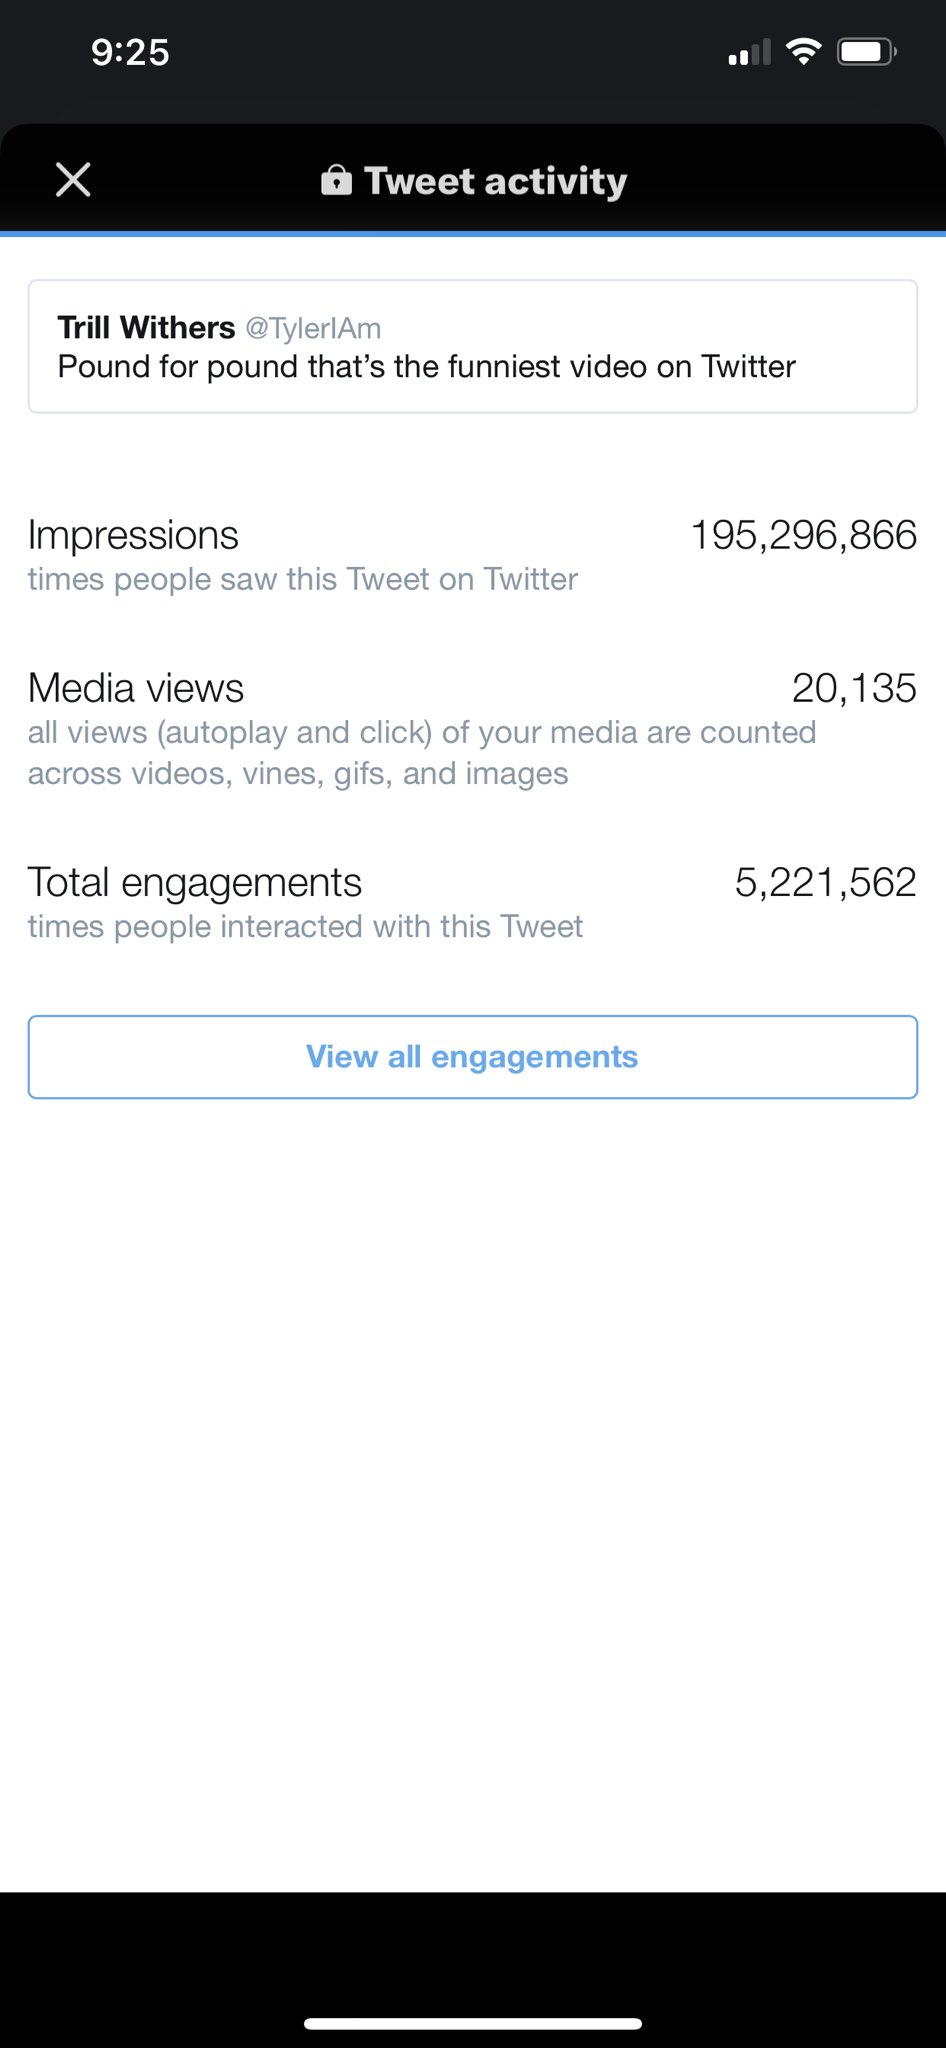Tap the cellular signal bars icon
Image resolution: width=946 pixels, height=2048 pixels.
(749, 52)
